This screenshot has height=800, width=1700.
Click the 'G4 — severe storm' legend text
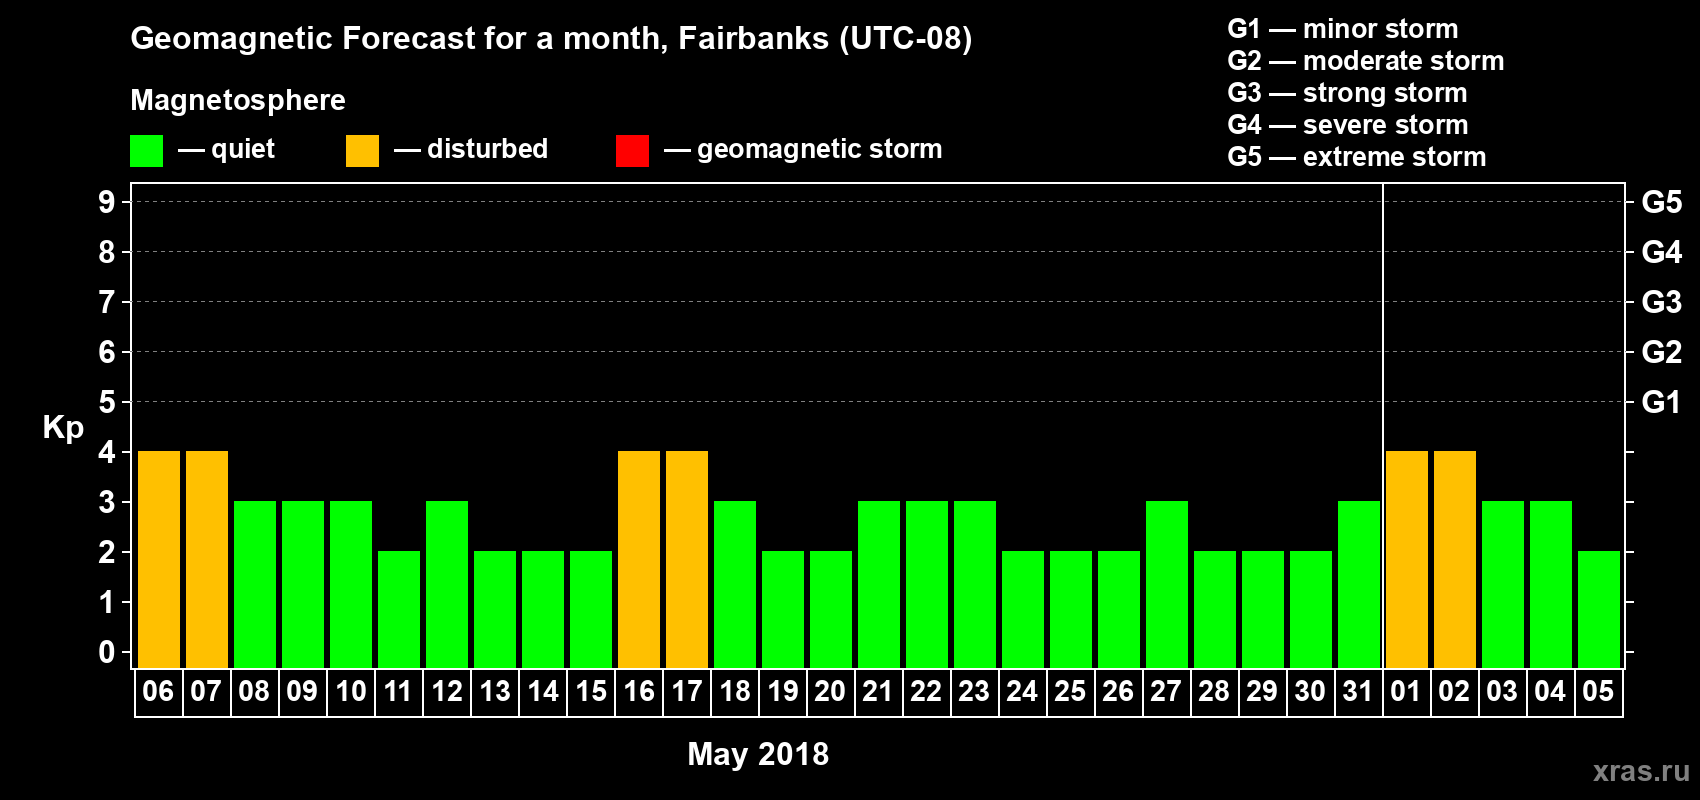(1348, 125)
